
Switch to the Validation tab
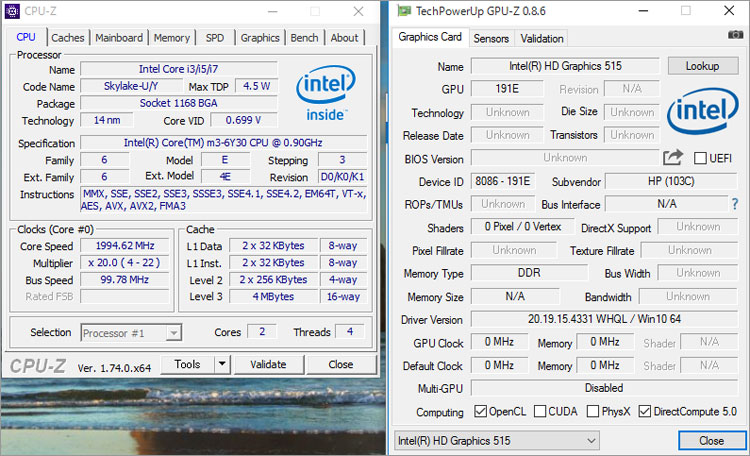[x=541, y=38]
